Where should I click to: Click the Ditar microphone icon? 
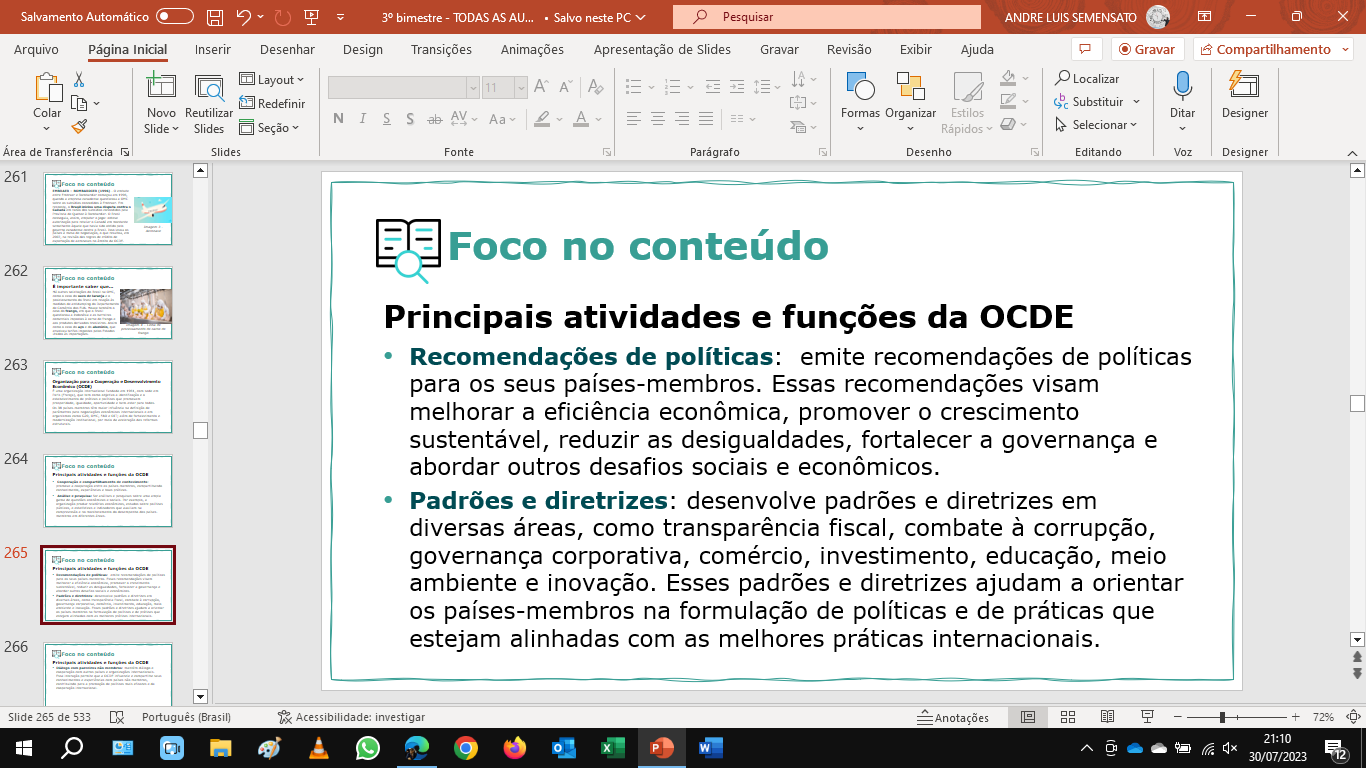(1183, 87)
